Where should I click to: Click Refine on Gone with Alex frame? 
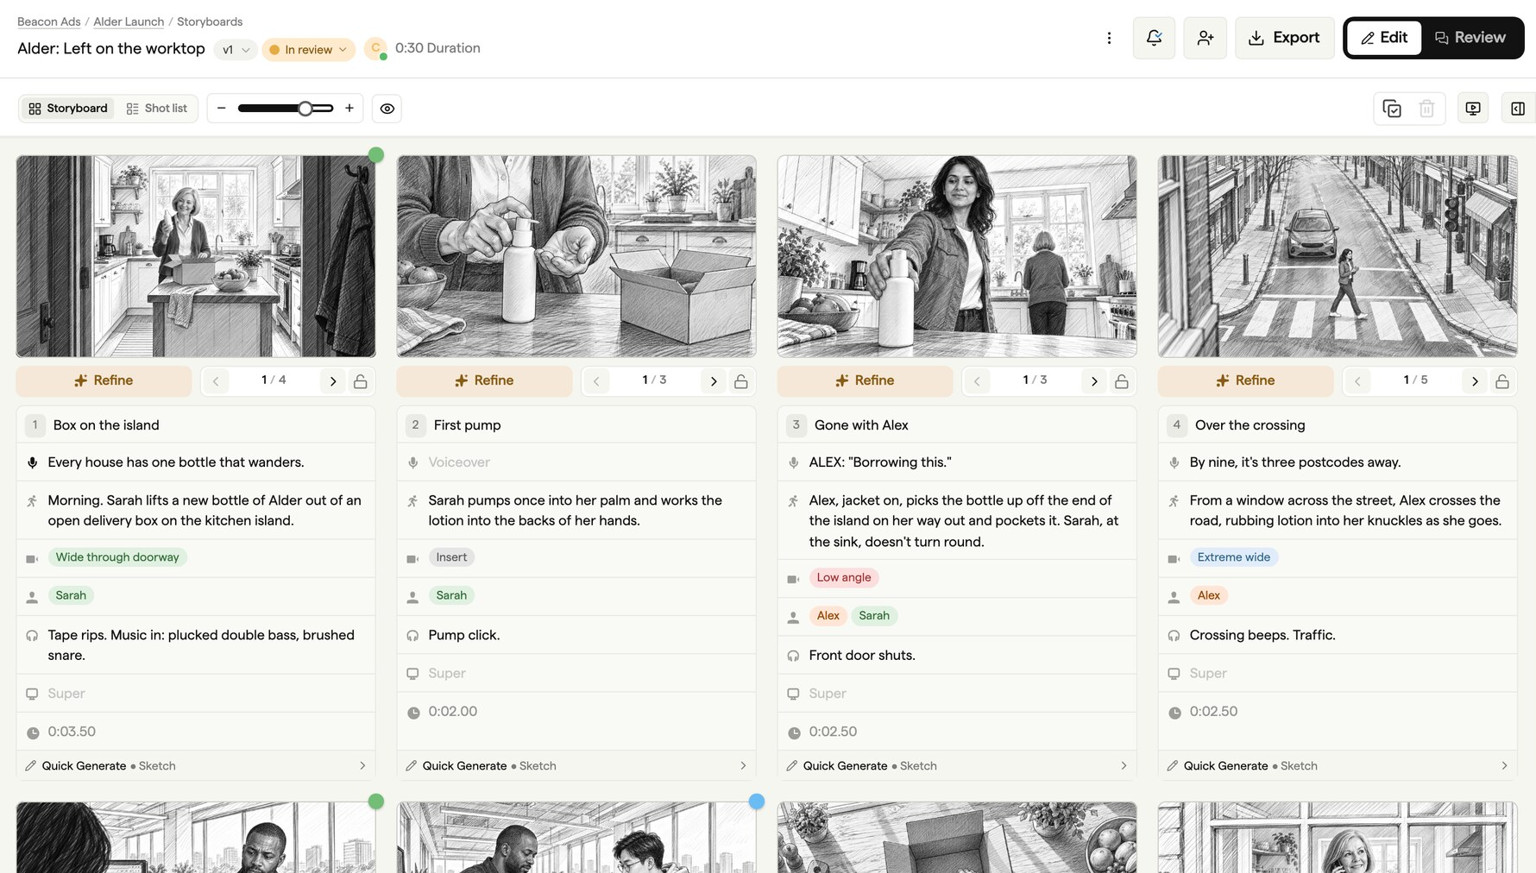coord(865,381)
